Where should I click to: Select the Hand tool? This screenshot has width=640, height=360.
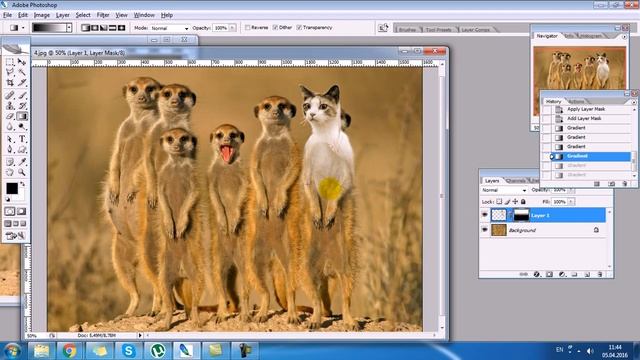pos(10,172)
